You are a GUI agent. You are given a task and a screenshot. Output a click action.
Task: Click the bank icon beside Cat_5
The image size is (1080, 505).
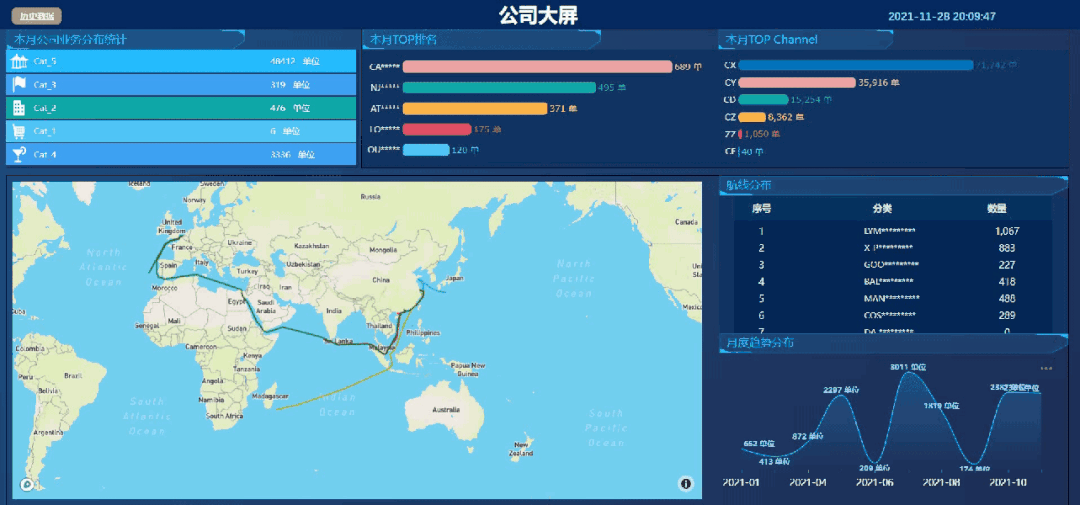click(x=19, y=62)
